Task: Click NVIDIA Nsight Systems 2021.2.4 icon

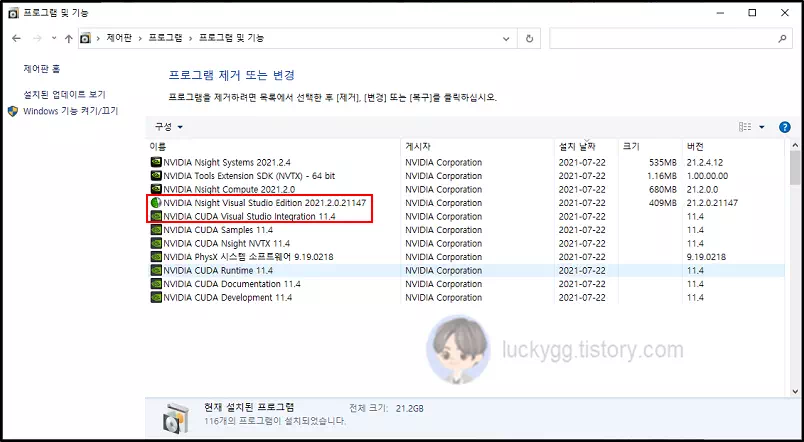Action: tap(156, 163)
